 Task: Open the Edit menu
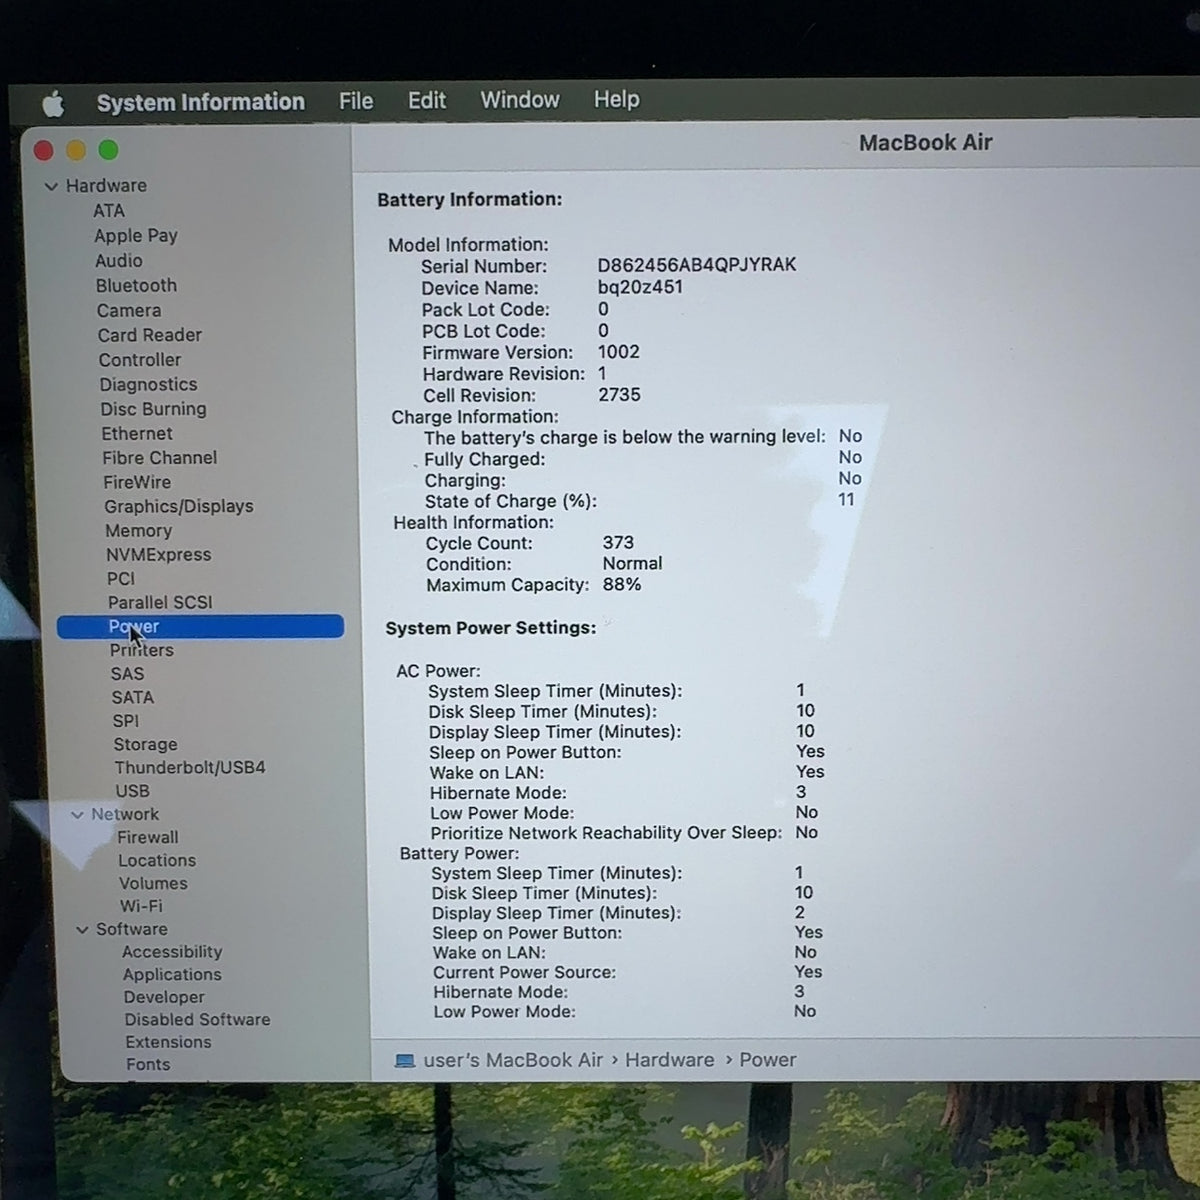tap(427, 100)
